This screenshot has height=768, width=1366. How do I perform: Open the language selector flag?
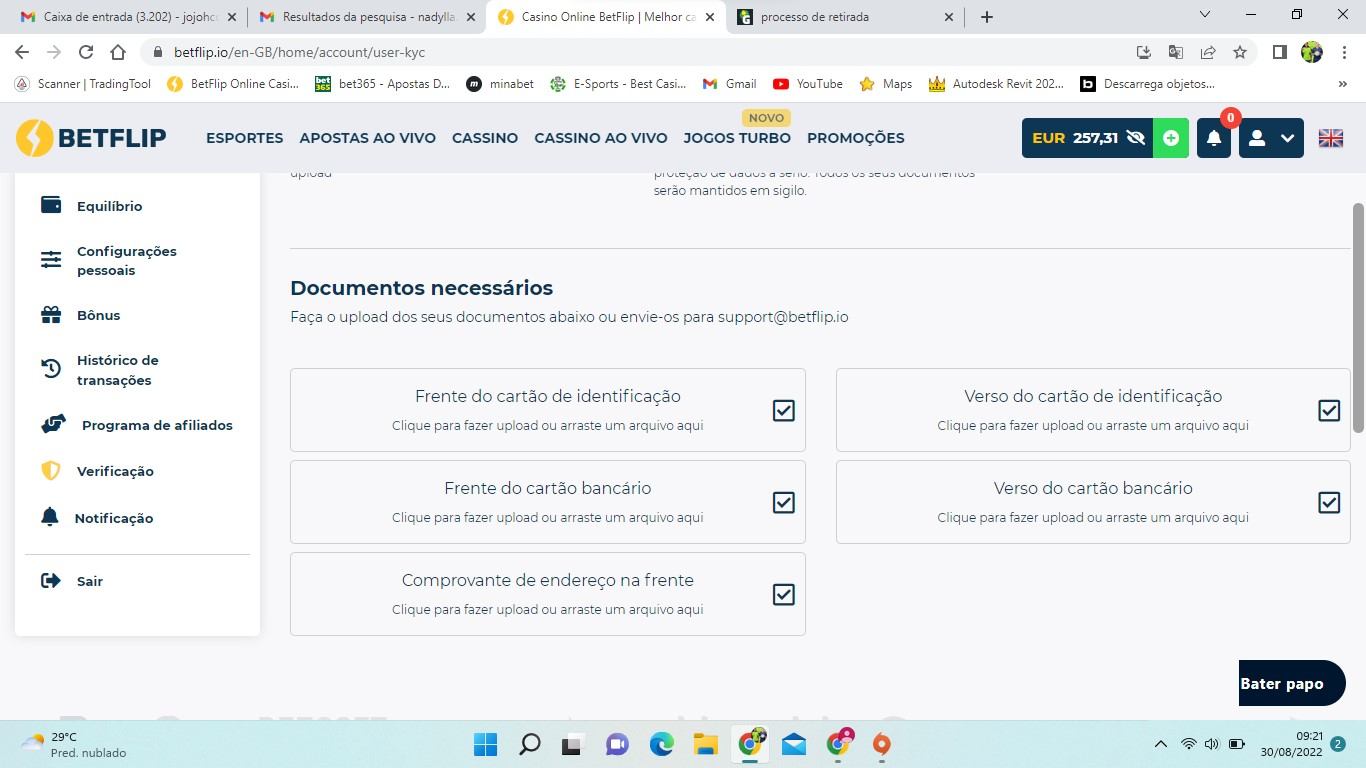click(x=1330, y=138)
